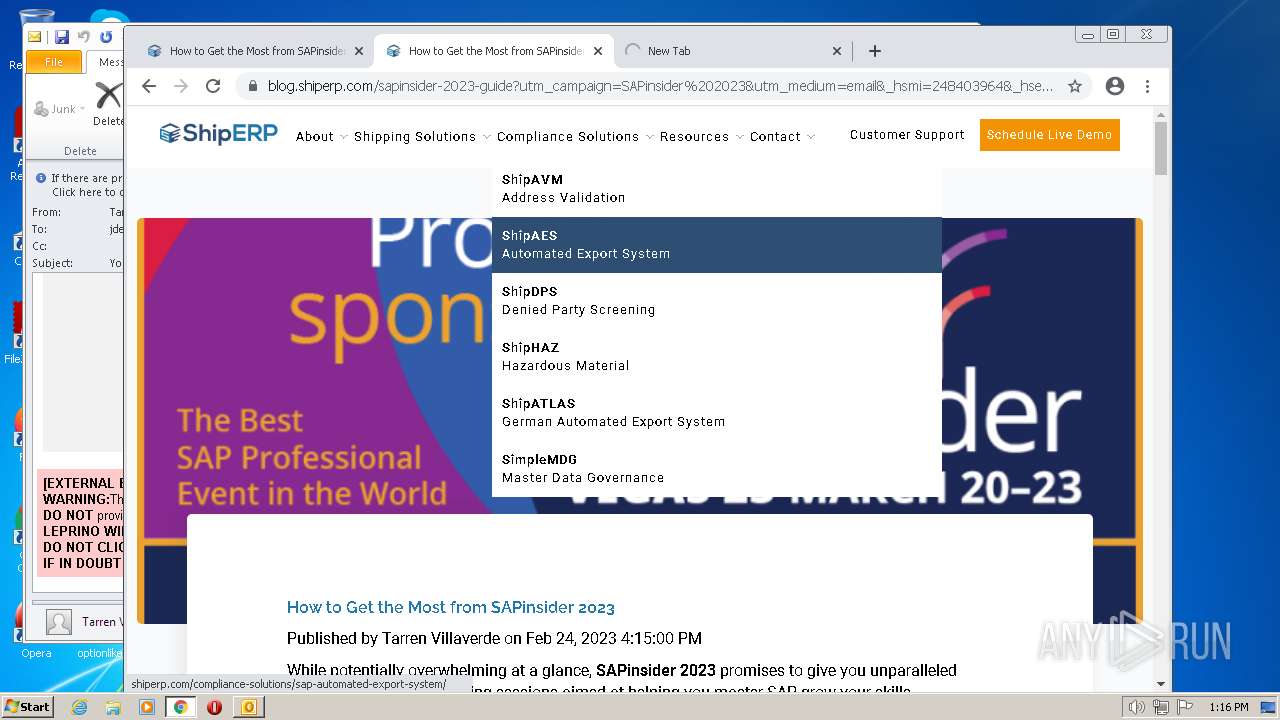This screenshot has height=720, width=1280.
Task: Select ShipAES Automated Export System item
Action: (717, 245)
